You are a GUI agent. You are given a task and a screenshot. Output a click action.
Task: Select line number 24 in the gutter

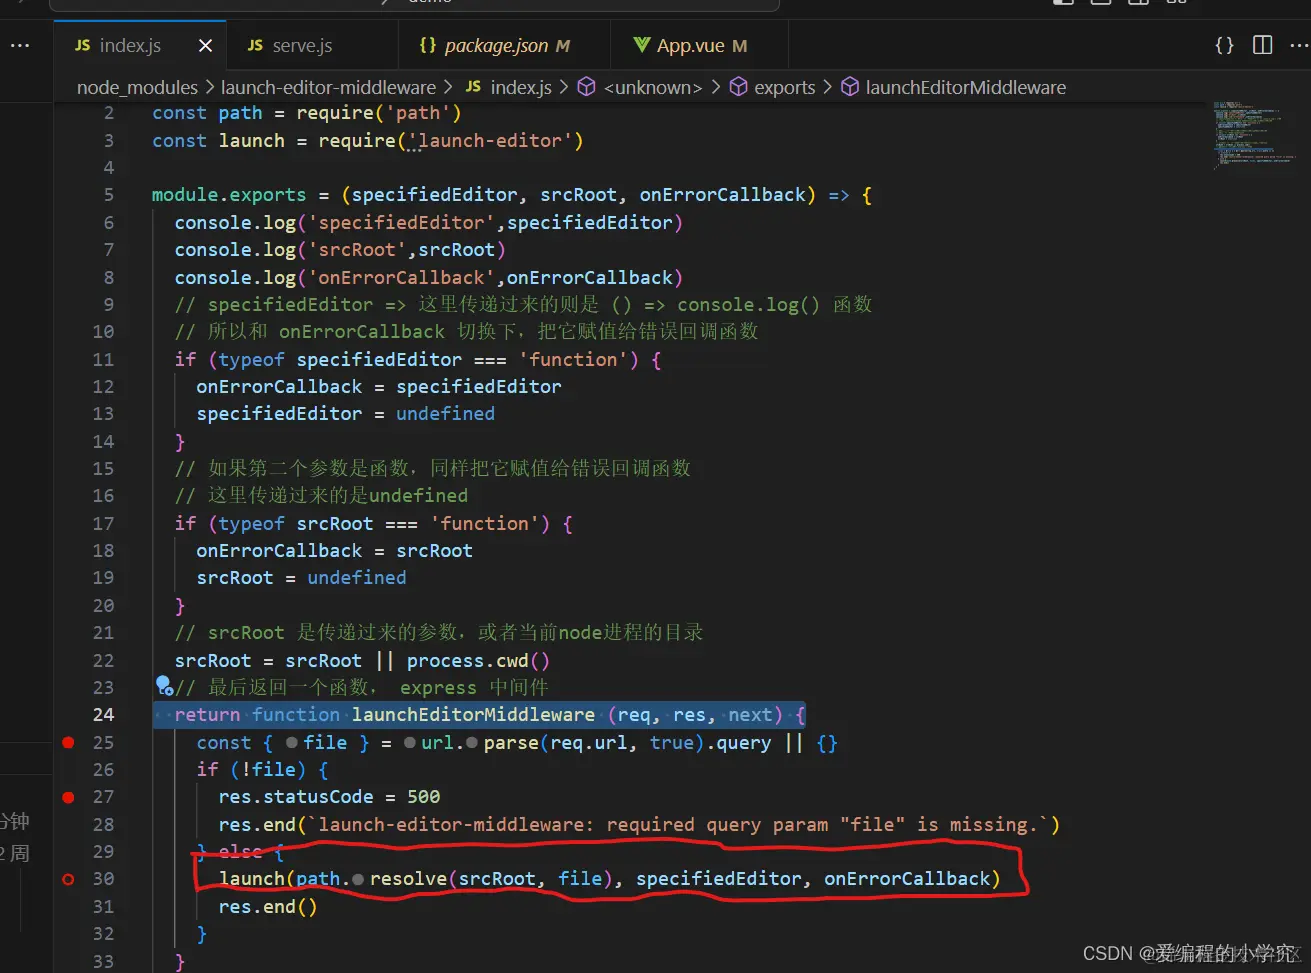tap(103, 714)
